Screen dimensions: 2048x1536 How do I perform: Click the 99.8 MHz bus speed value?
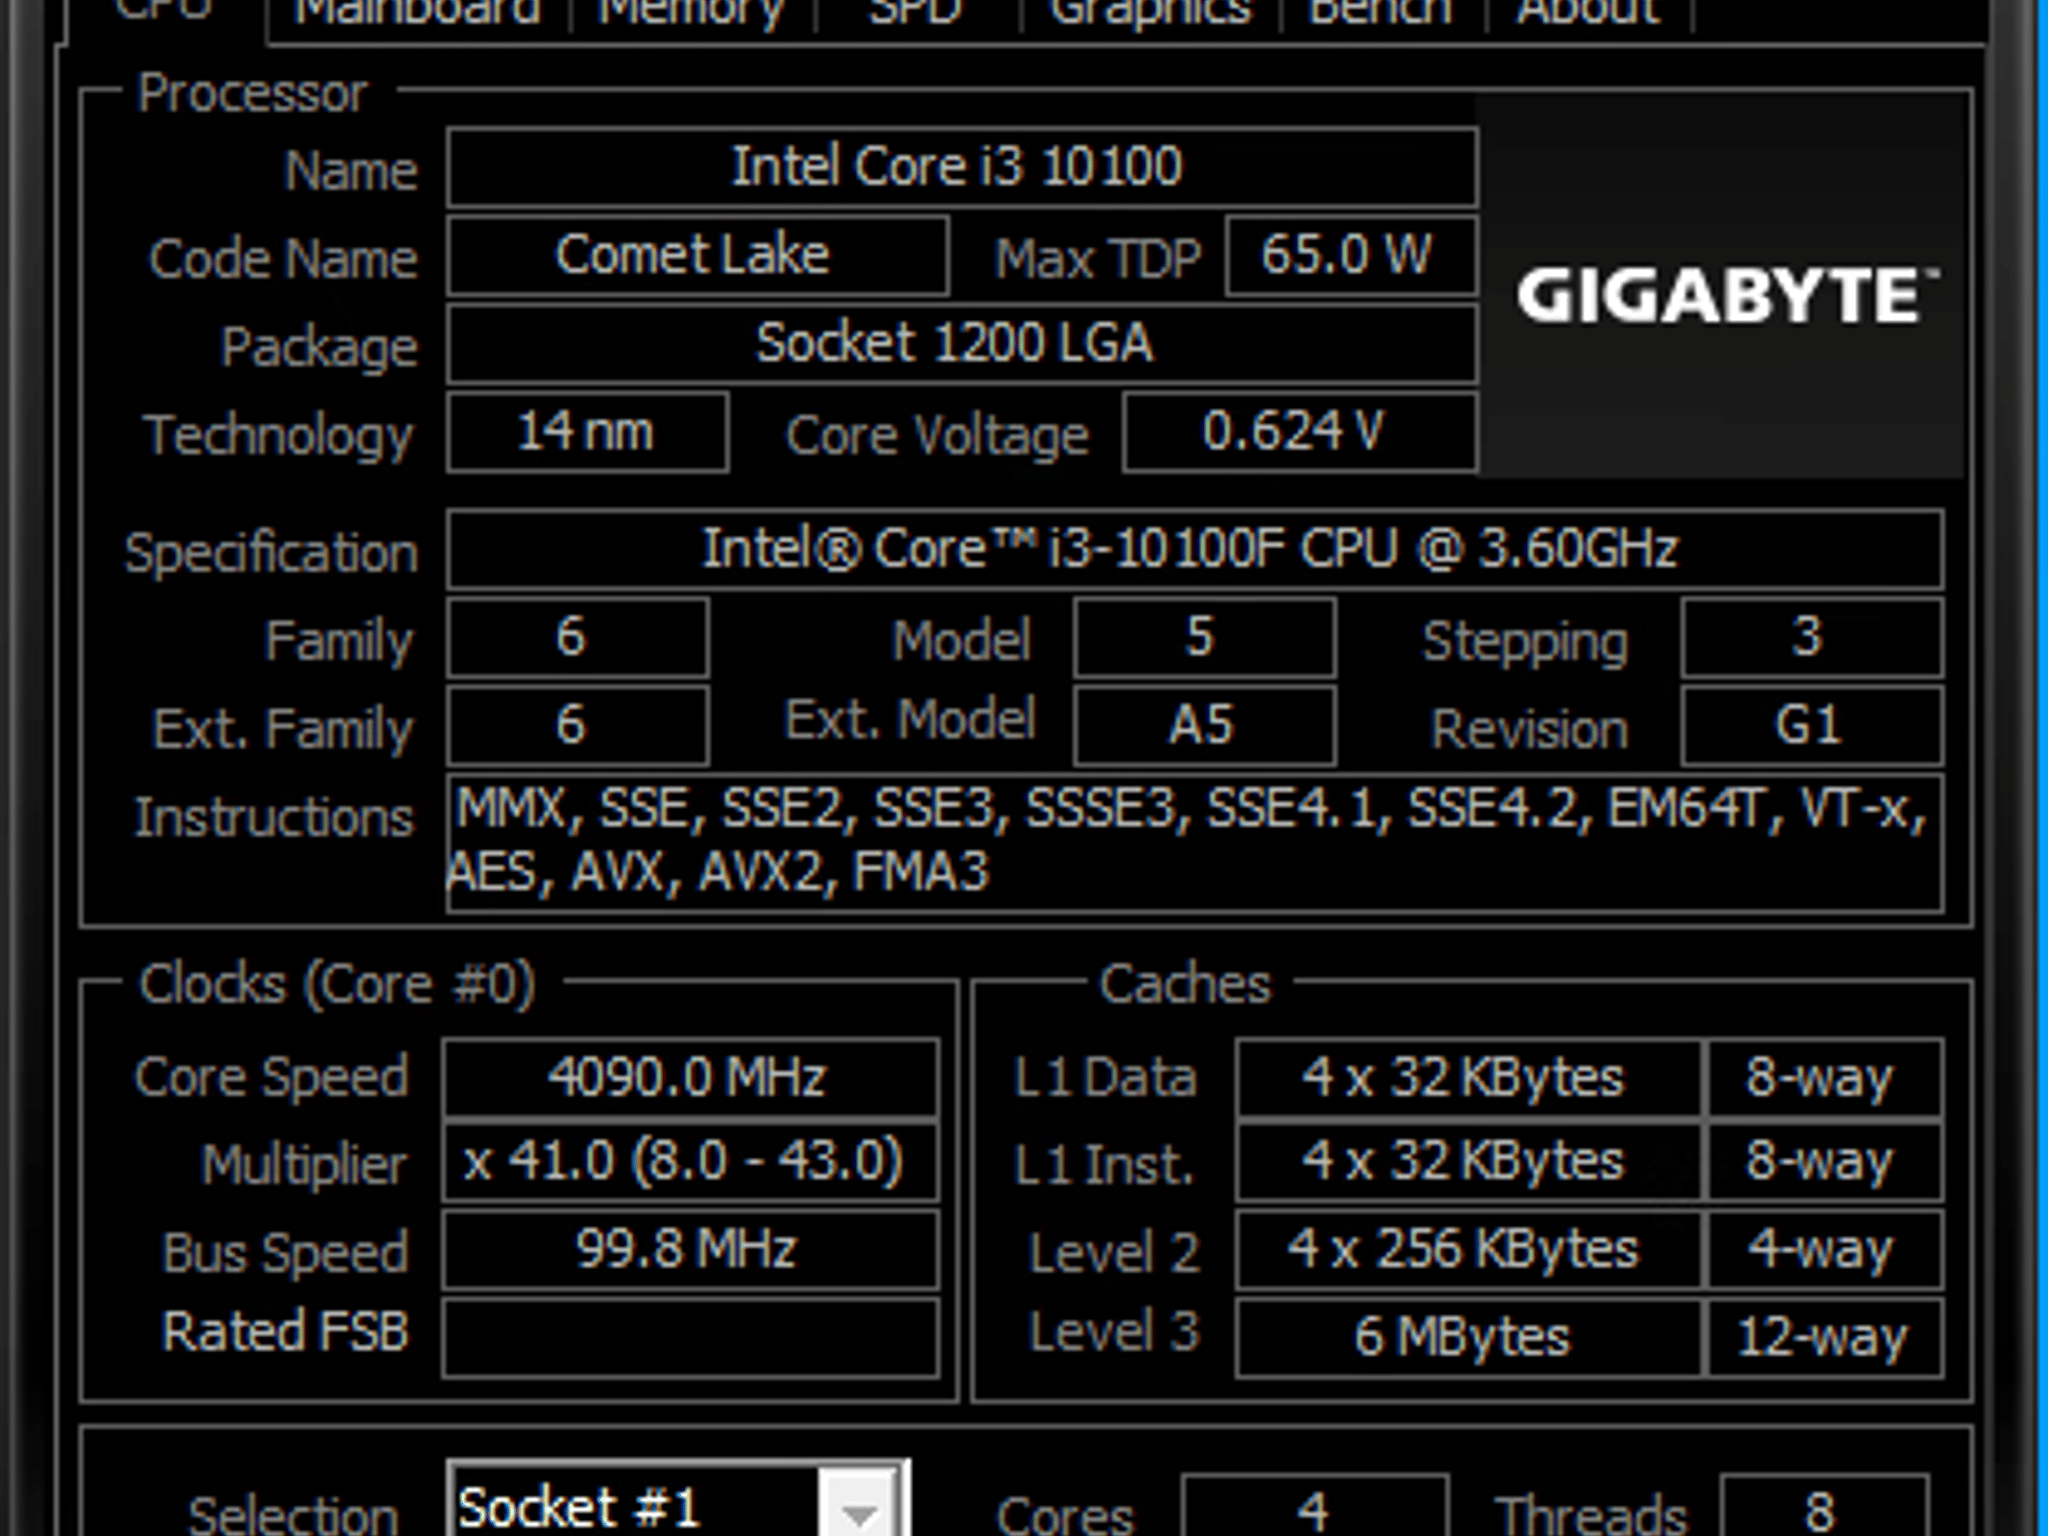click(690, 1250)
